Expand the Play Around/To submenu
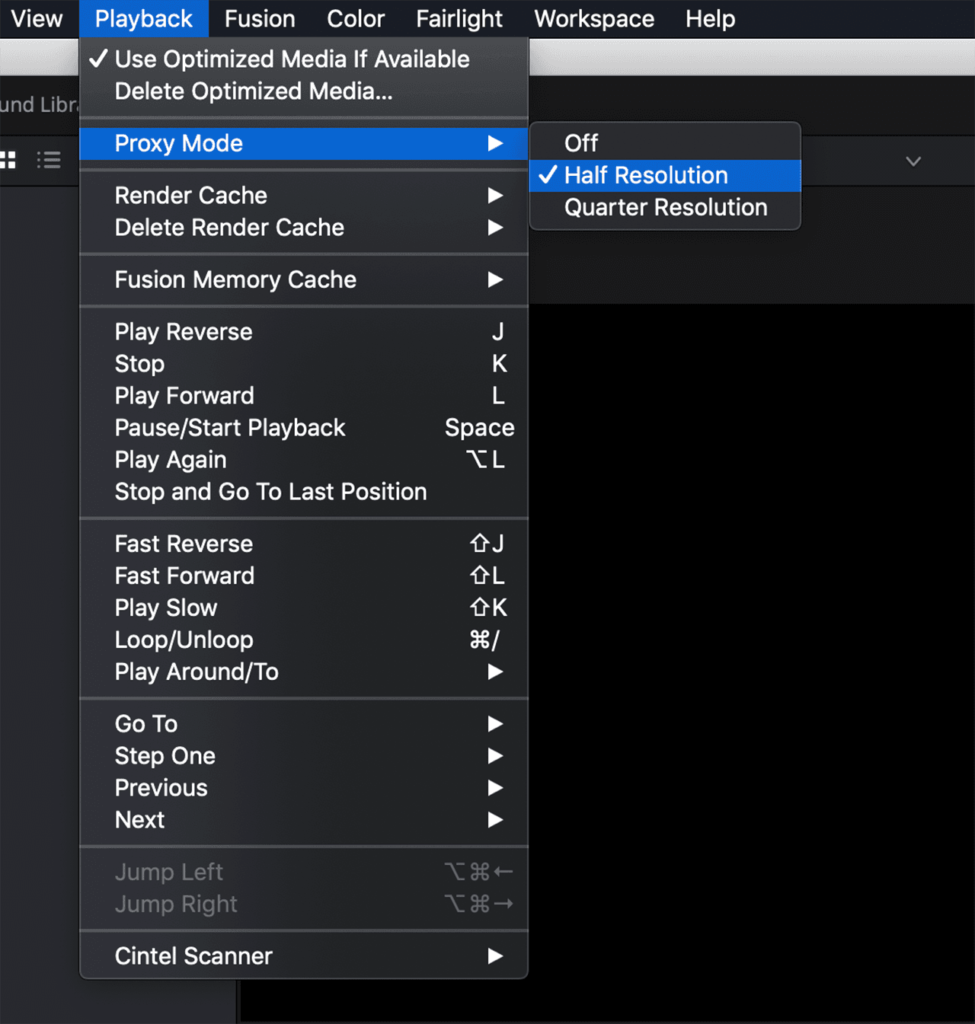 click(x=304, y=672)
